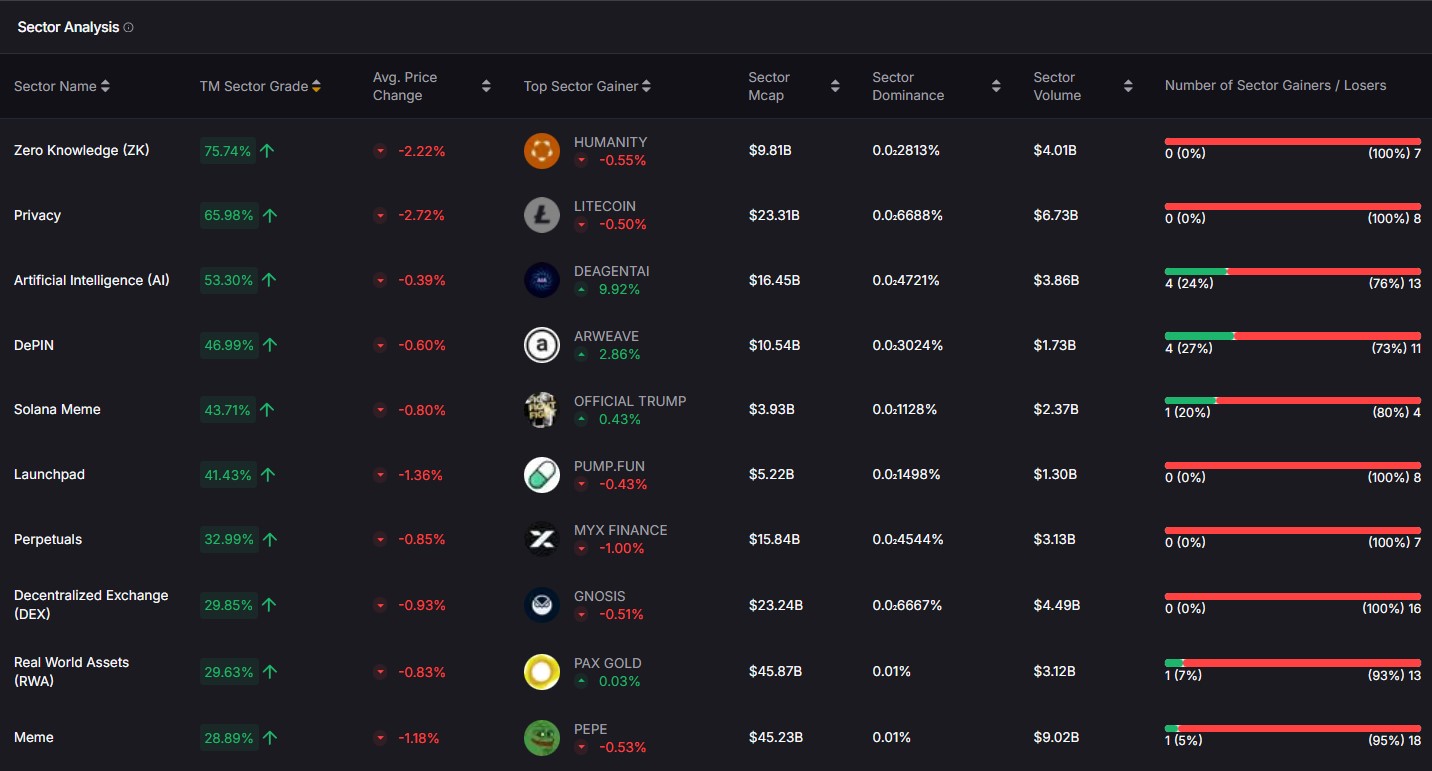Click the PEPE frog logo

[x=542, y=738]
